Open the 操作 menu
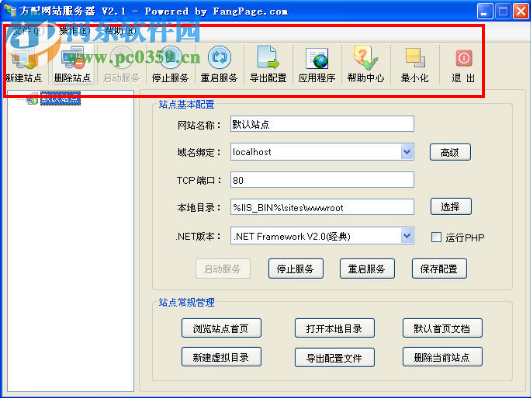Image resolution: width=531 pixels, height=398 pixels. point(75,32)
